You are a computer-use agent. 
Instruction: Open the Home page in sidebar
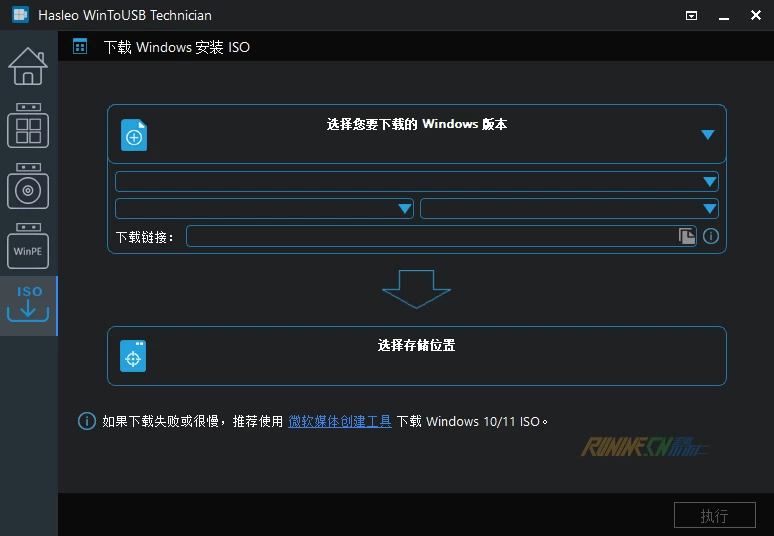pyautogui.click(x=28, y=66)
